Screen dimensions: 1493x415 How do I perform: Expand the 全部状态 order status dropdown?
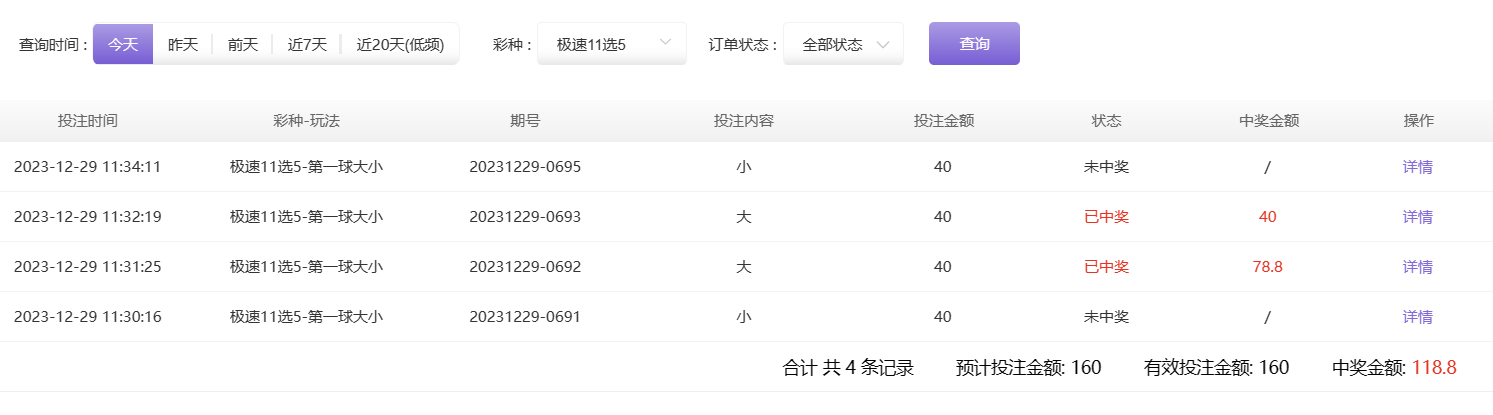click(843, 44)
